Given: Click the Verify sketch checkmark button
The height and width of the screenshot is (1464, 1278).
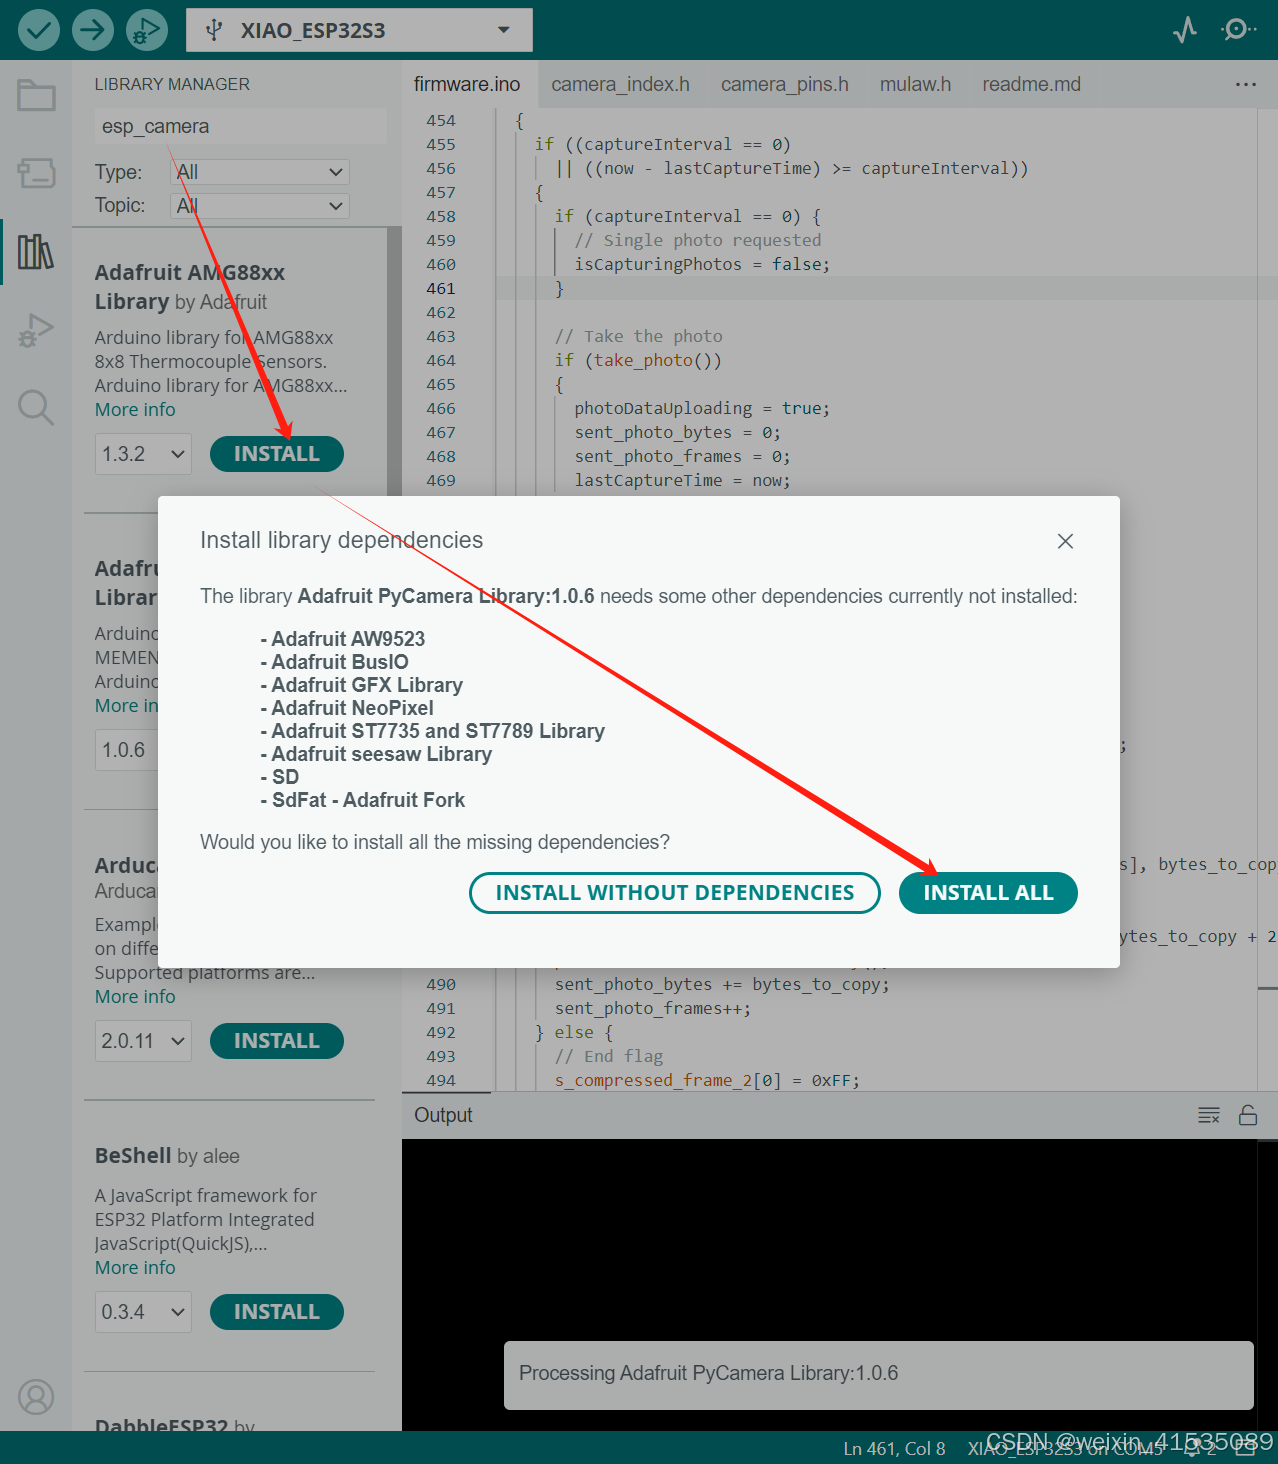Looking at the screenshot, I should [38, 30].
